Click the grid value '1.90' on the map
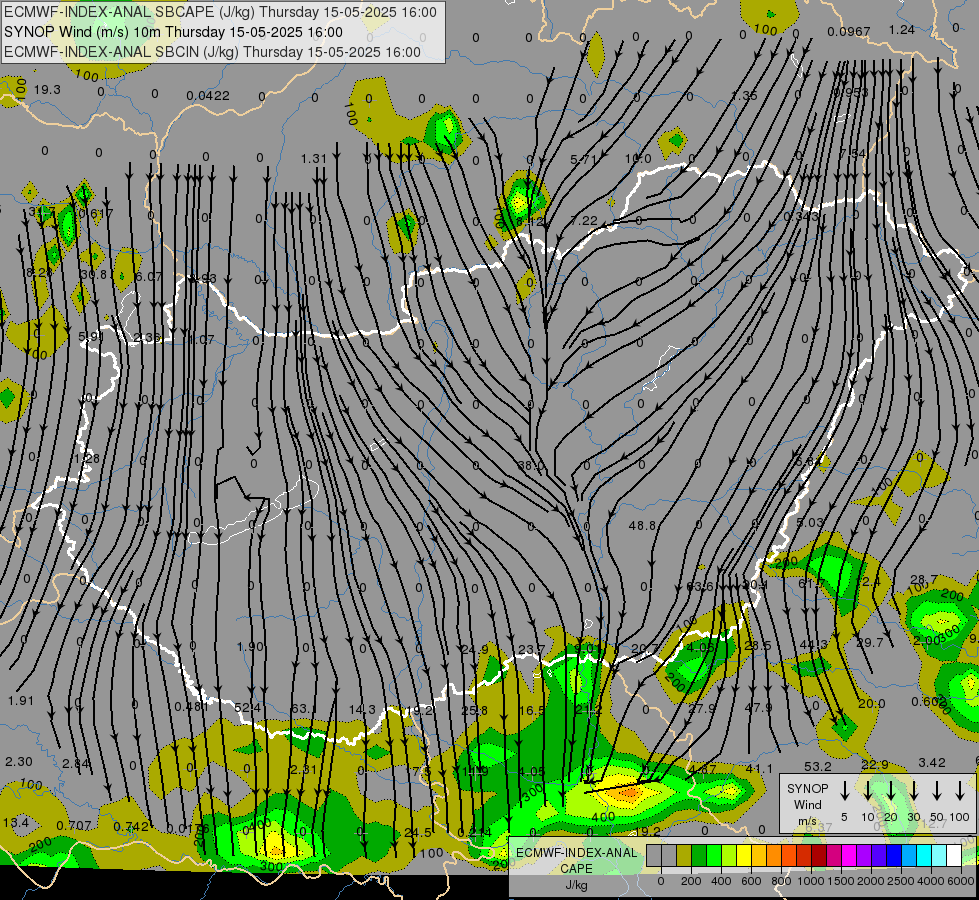The image size is (979, 900). coord(250,646)
